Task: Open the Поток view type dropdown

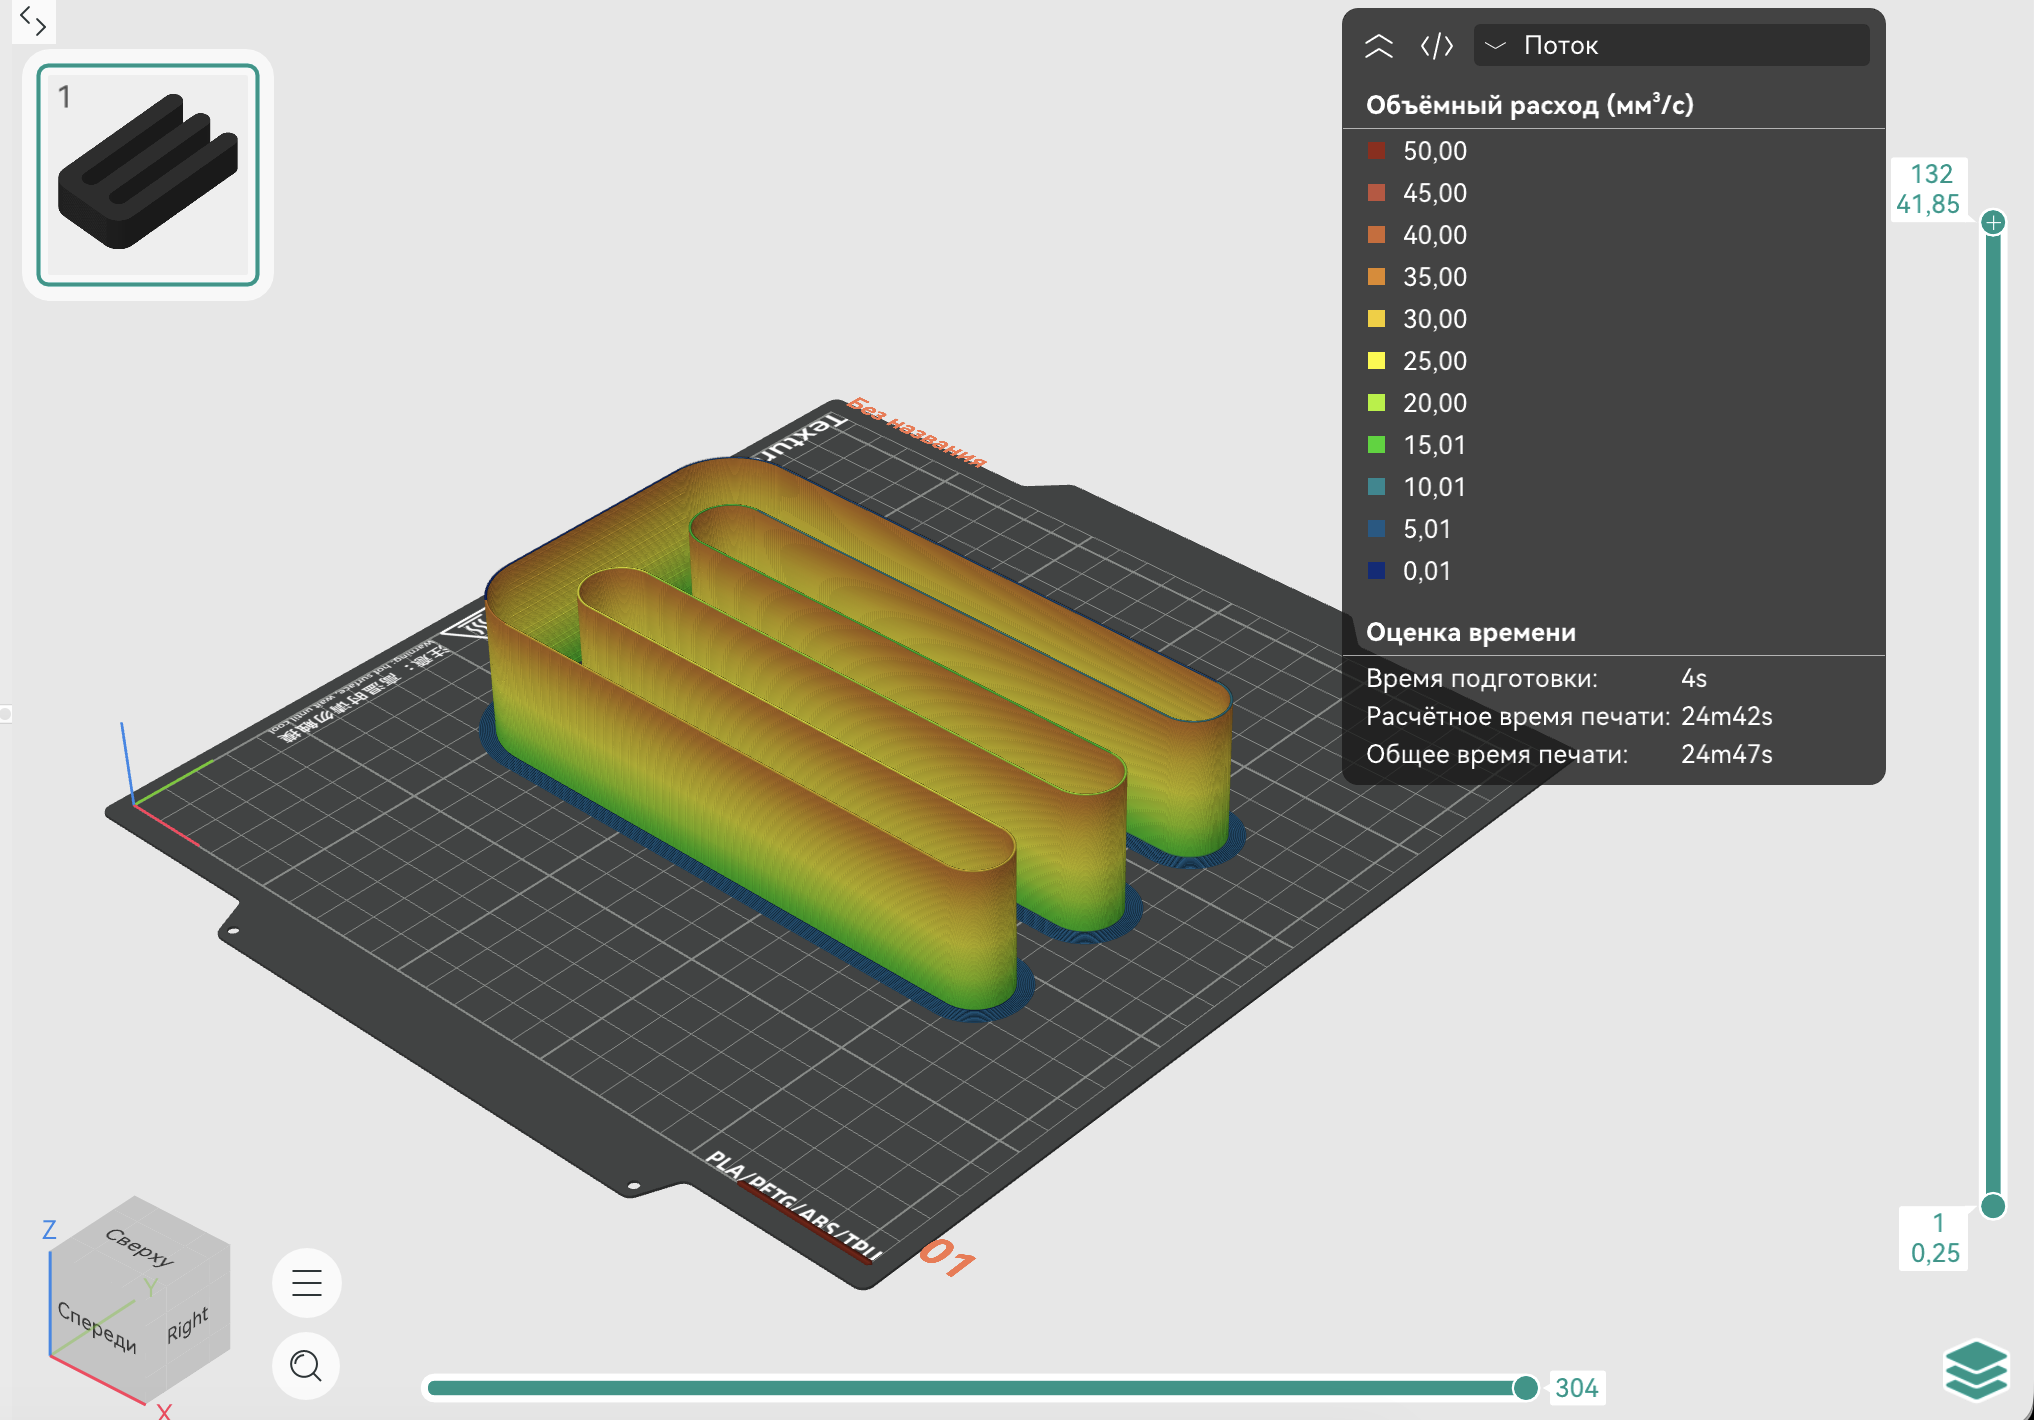Action: [x=1671, y=46]
